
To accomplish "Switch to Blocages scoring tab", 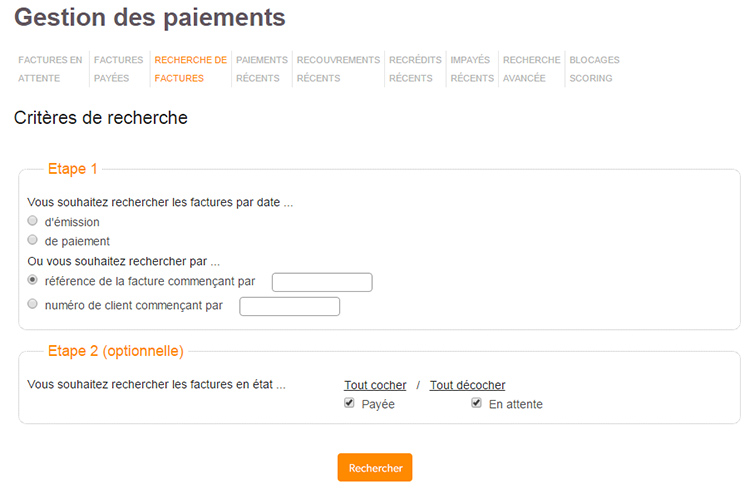I will pyautogui.click(x=594, y=69).
